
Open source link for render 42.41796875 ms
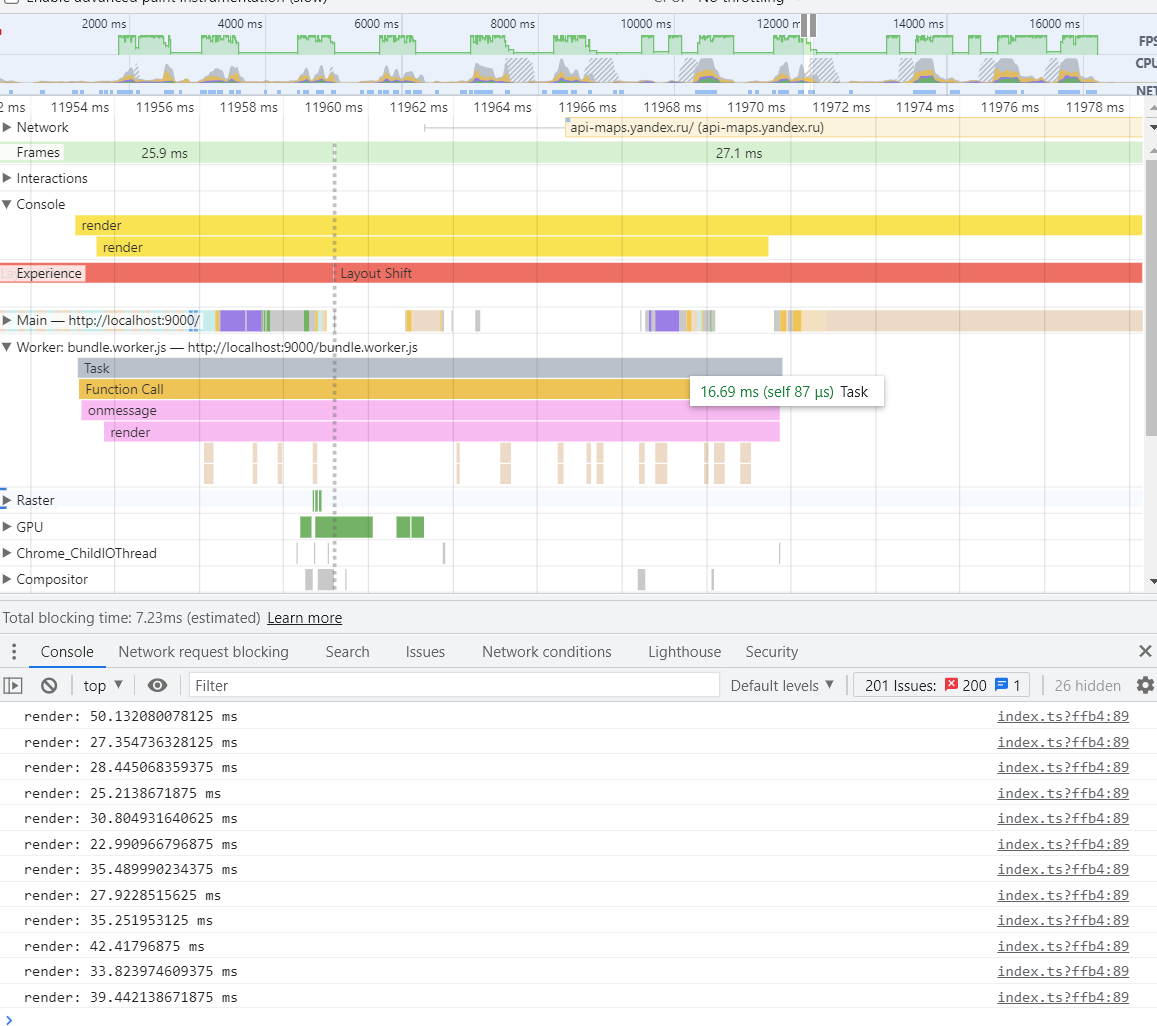pyautogui.click(x=1063, y=946)
